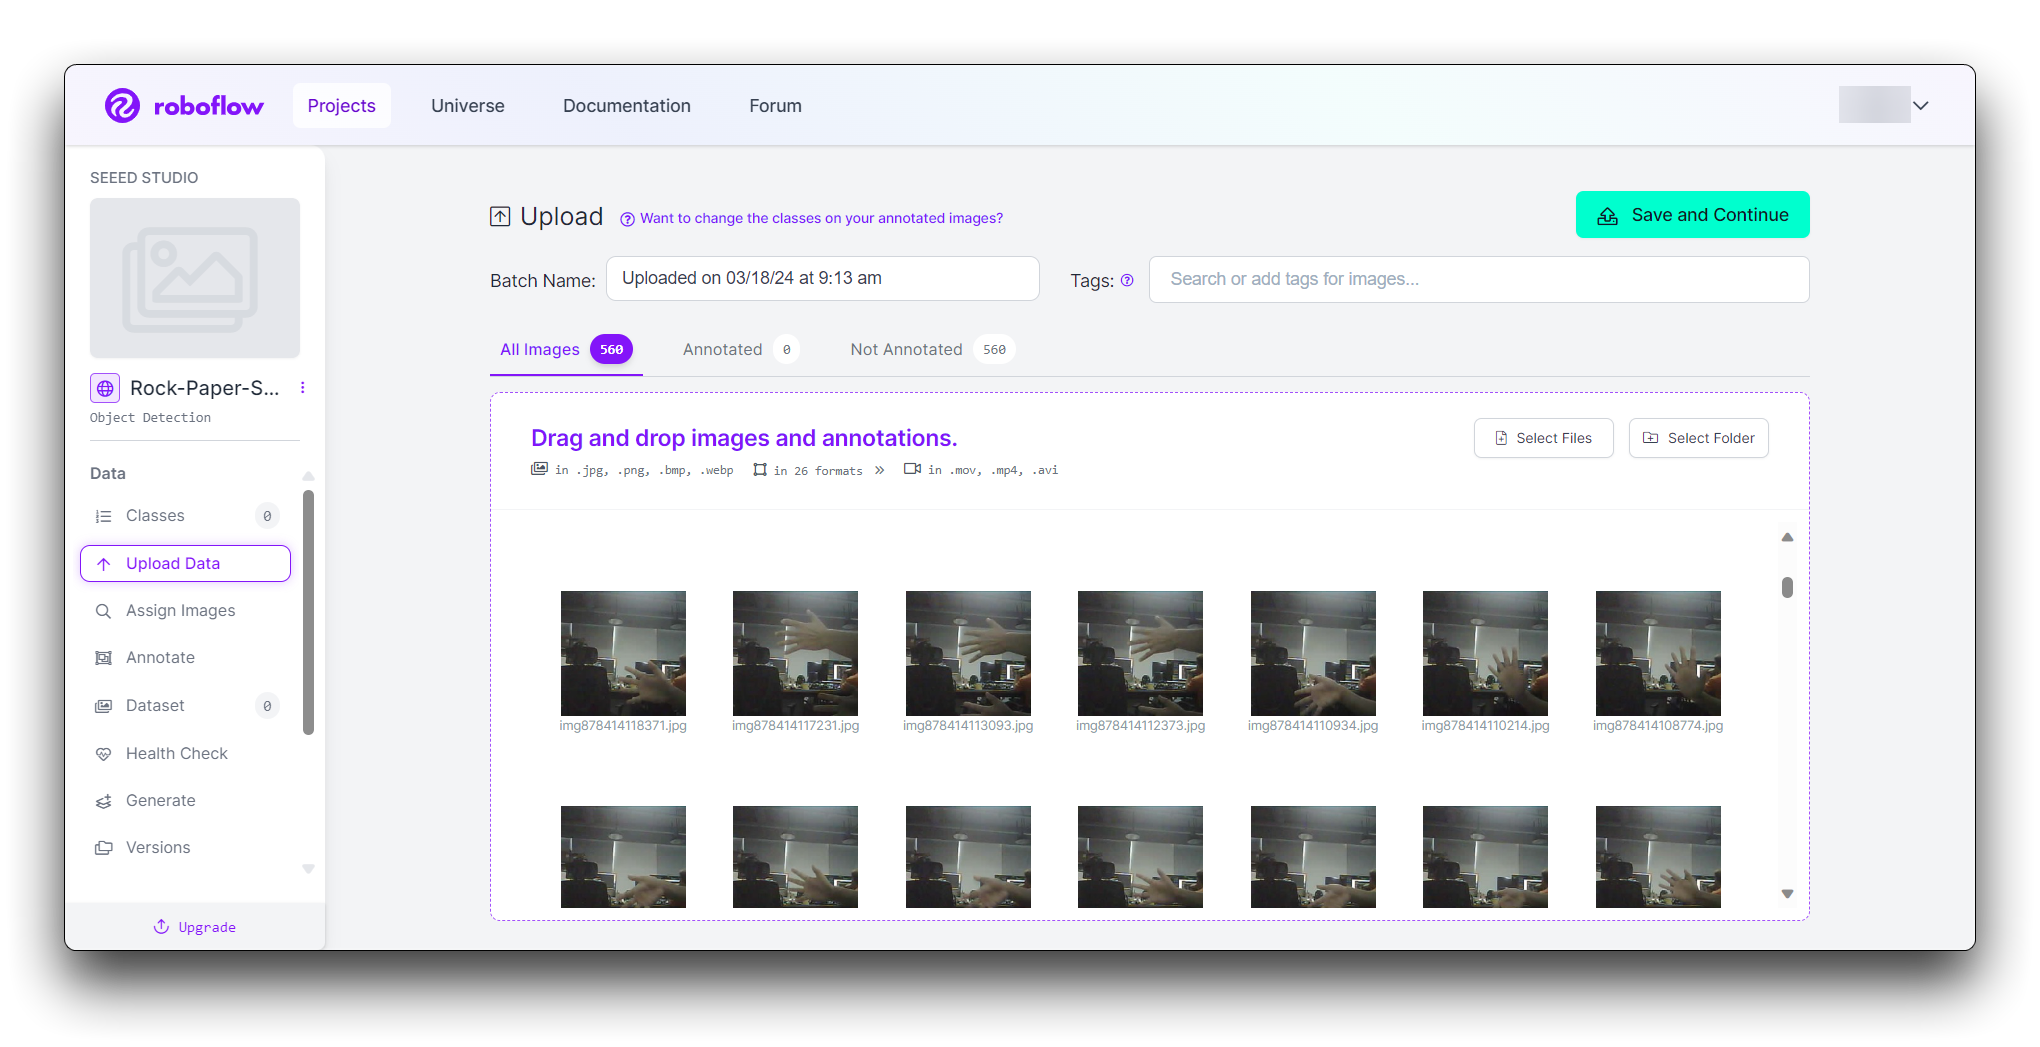2040x1047 pixels.
Task: Open Versions in the sidebar
Action: (x=185, y=848)
